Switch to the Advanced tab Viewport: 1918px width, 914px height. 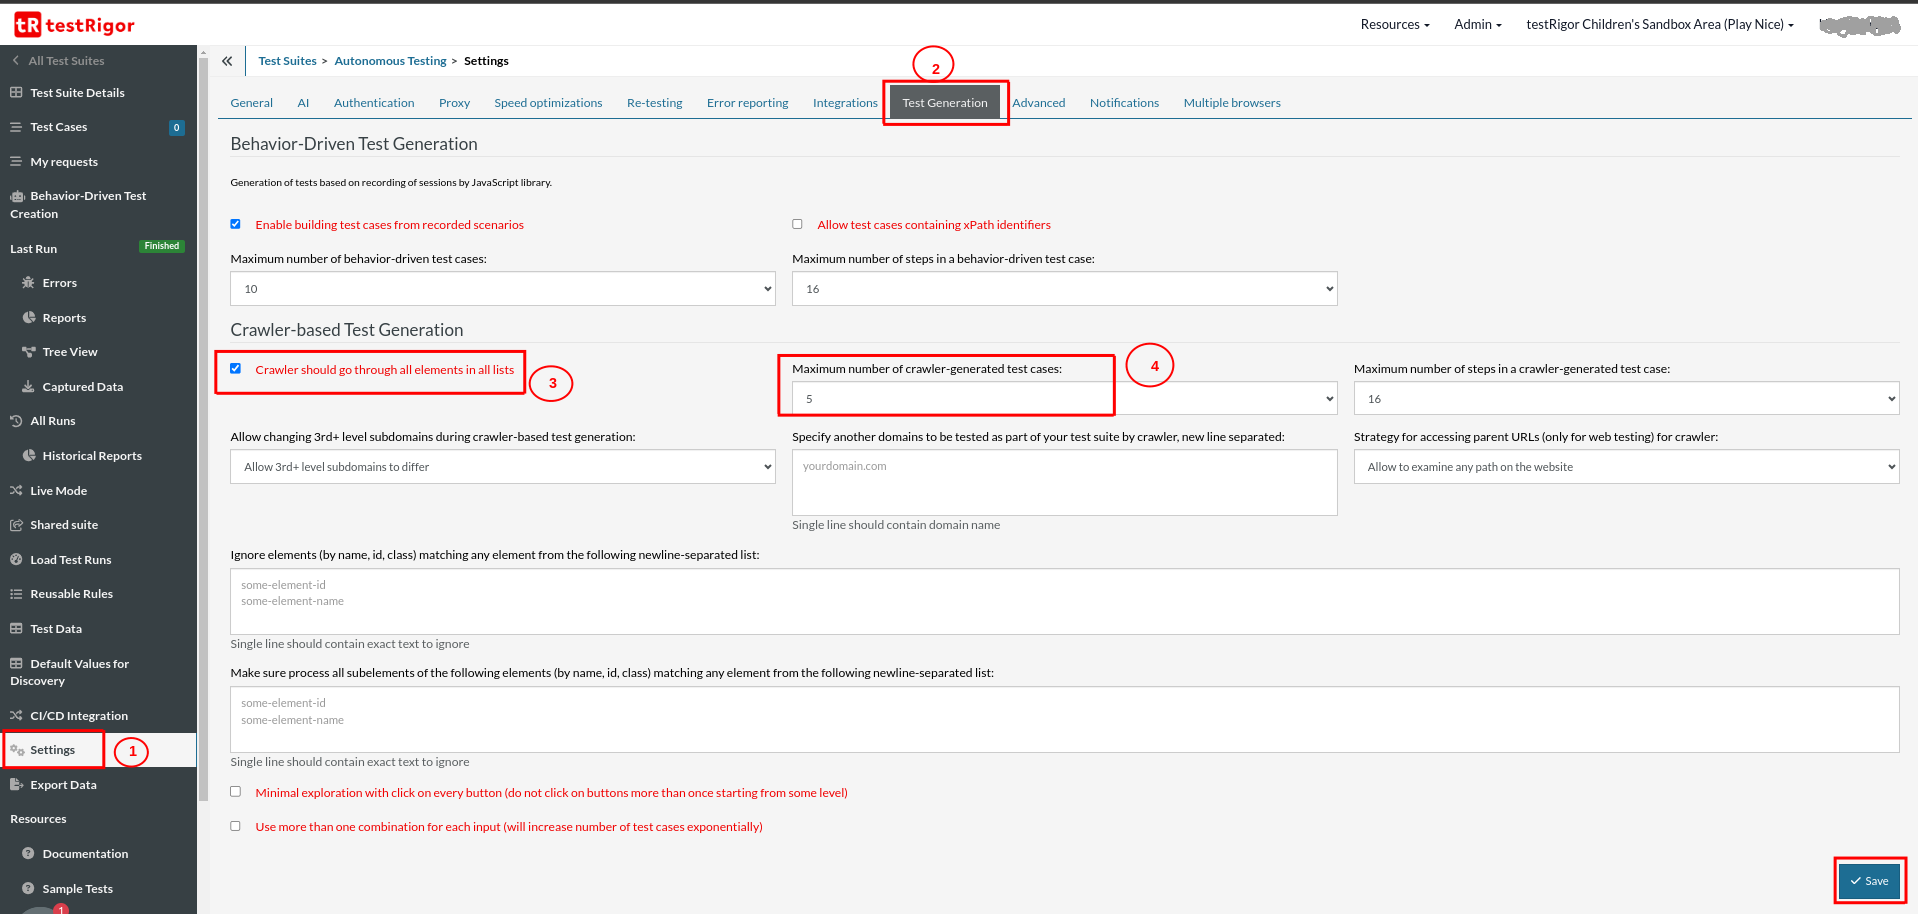[1038, 103]
